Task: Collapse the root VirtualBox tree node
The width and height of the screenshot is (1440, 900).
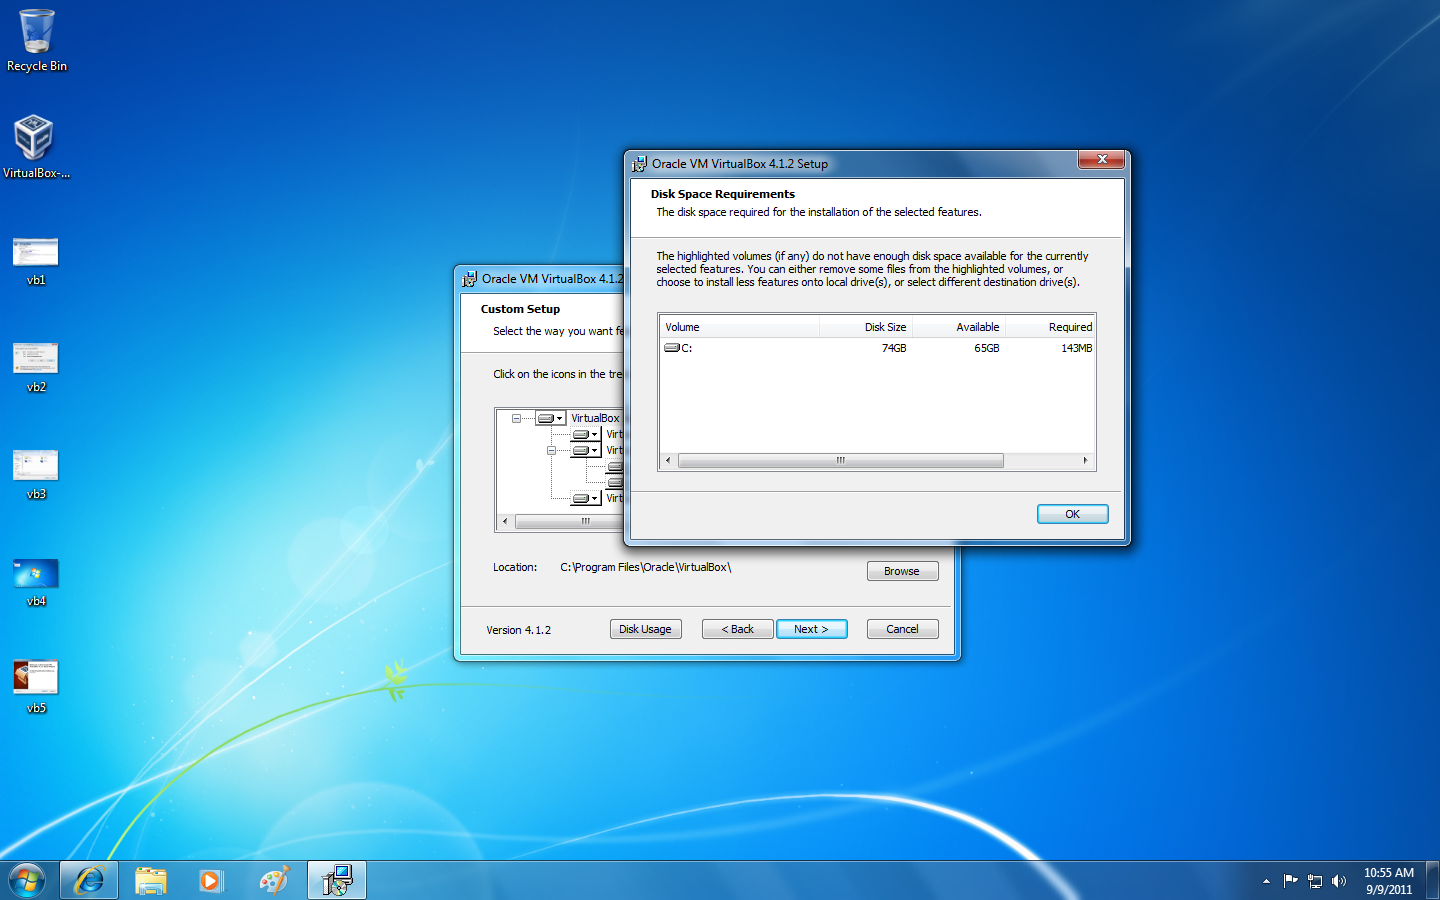Action: point(516,418)
